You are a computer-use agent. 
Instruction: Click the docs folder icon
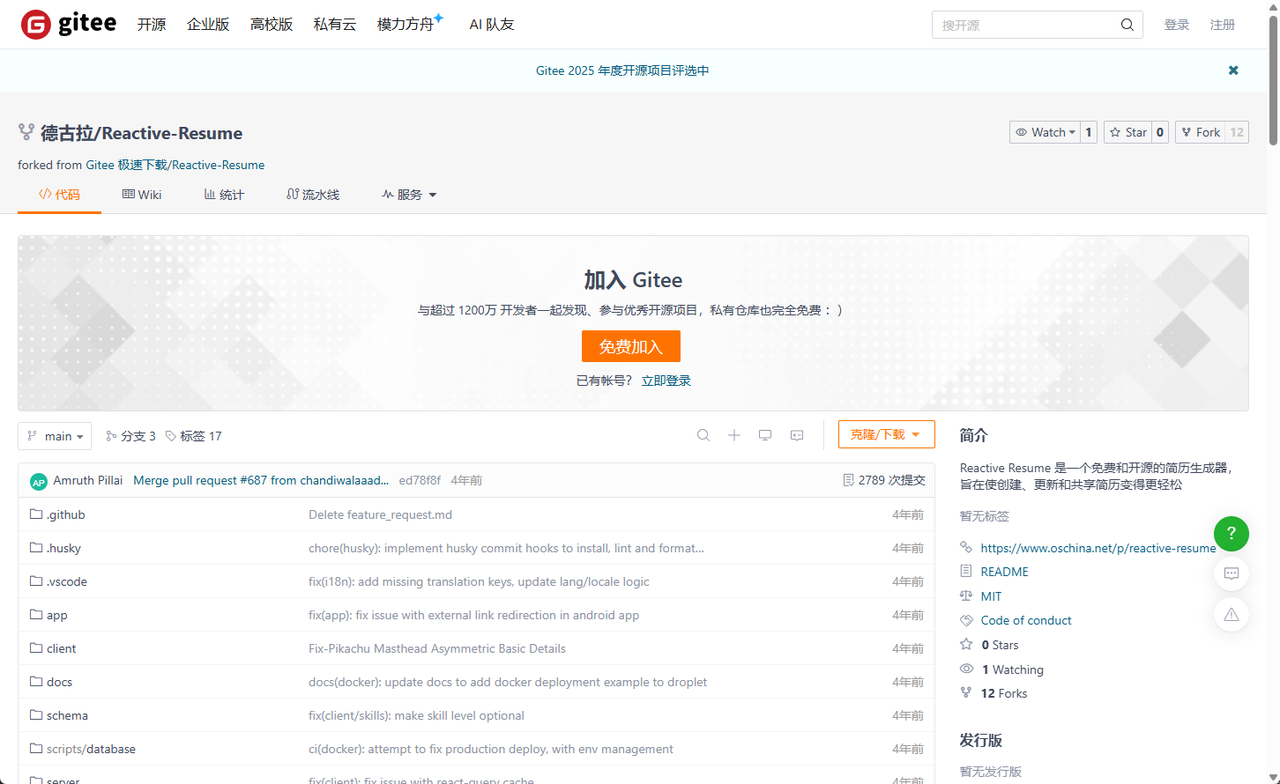click(37, 682)
